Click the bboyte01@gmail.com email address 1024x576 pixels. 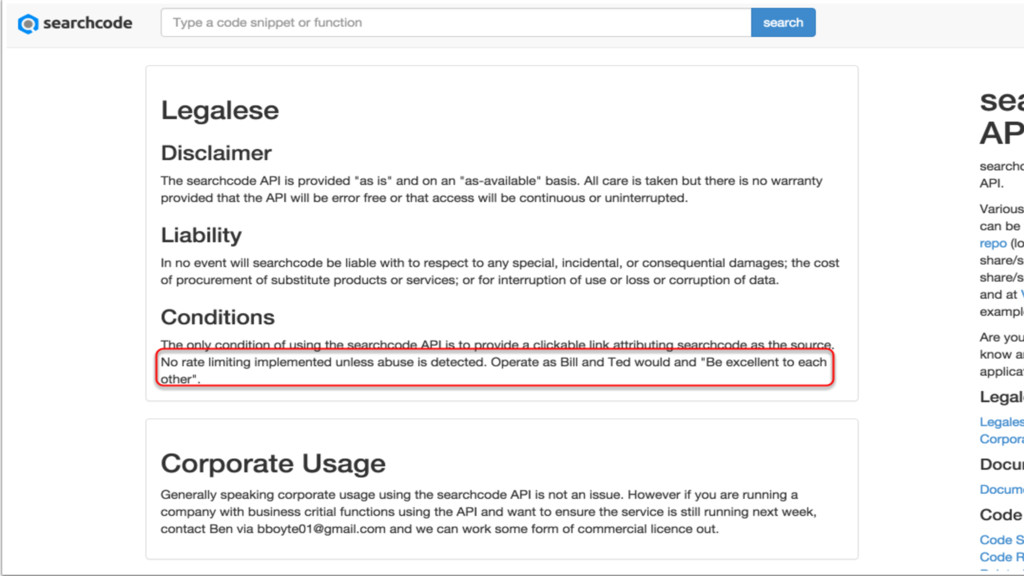coord(321,529)
